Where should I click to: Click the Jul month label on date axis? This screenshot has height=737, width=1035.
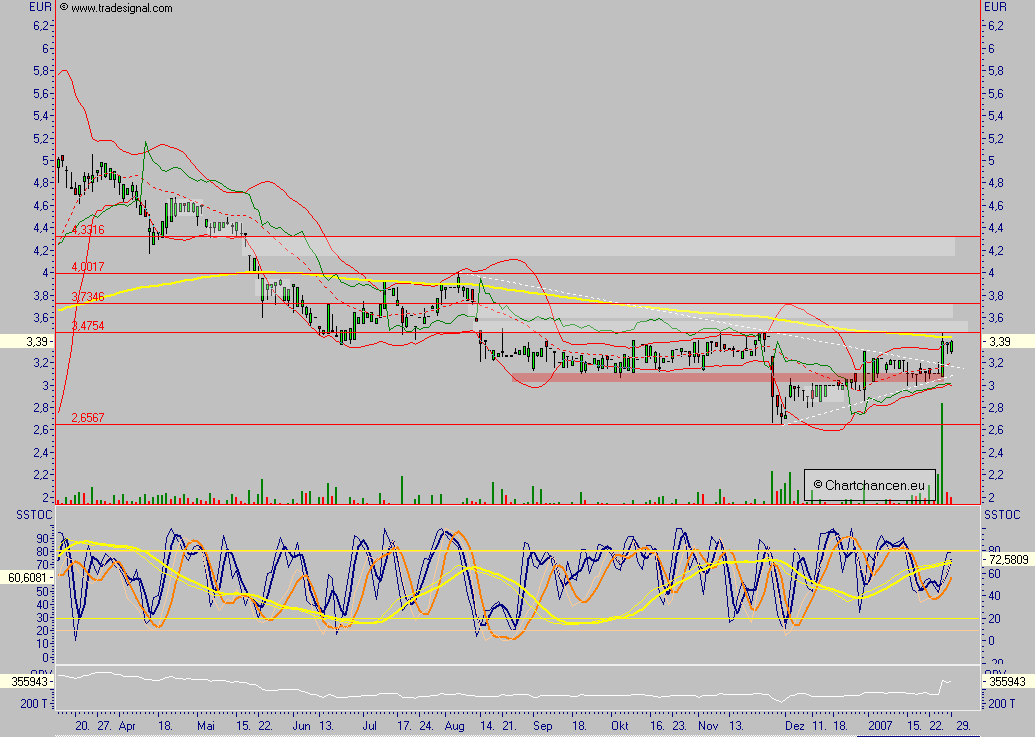(x=370, y=726)
